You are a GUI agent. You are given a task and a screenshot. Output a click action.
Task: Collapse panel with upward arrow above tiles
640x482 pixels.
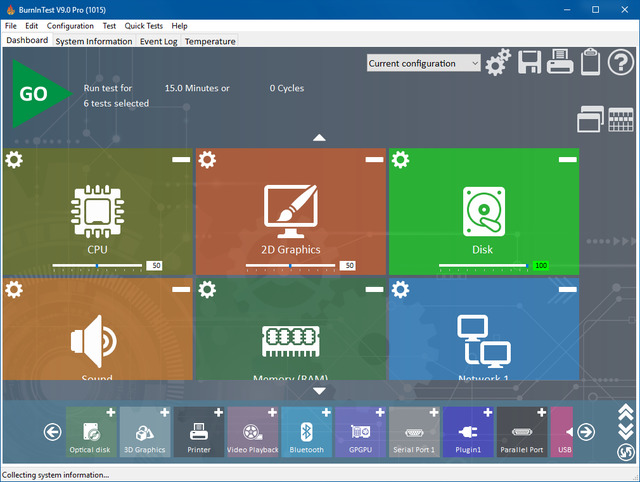319,138
